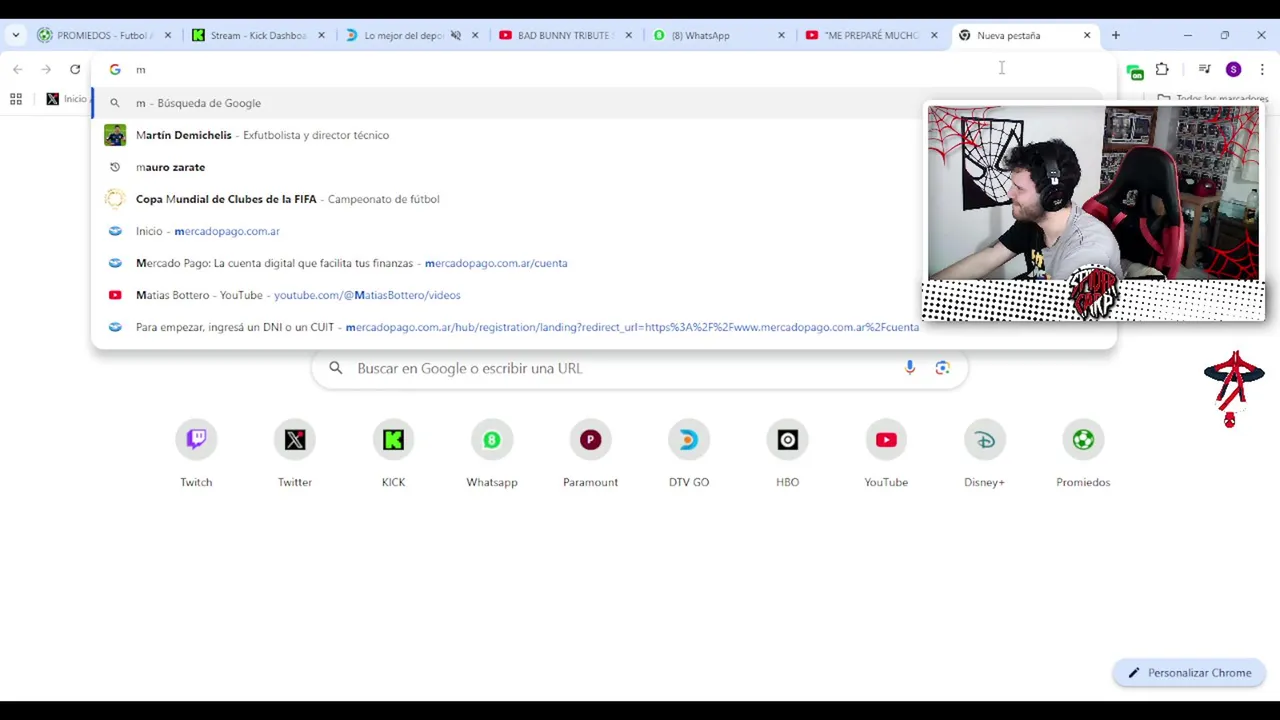Screen dimensions: 1280x720
Task: Click the back navigation arrow
Action: point(18,69)
